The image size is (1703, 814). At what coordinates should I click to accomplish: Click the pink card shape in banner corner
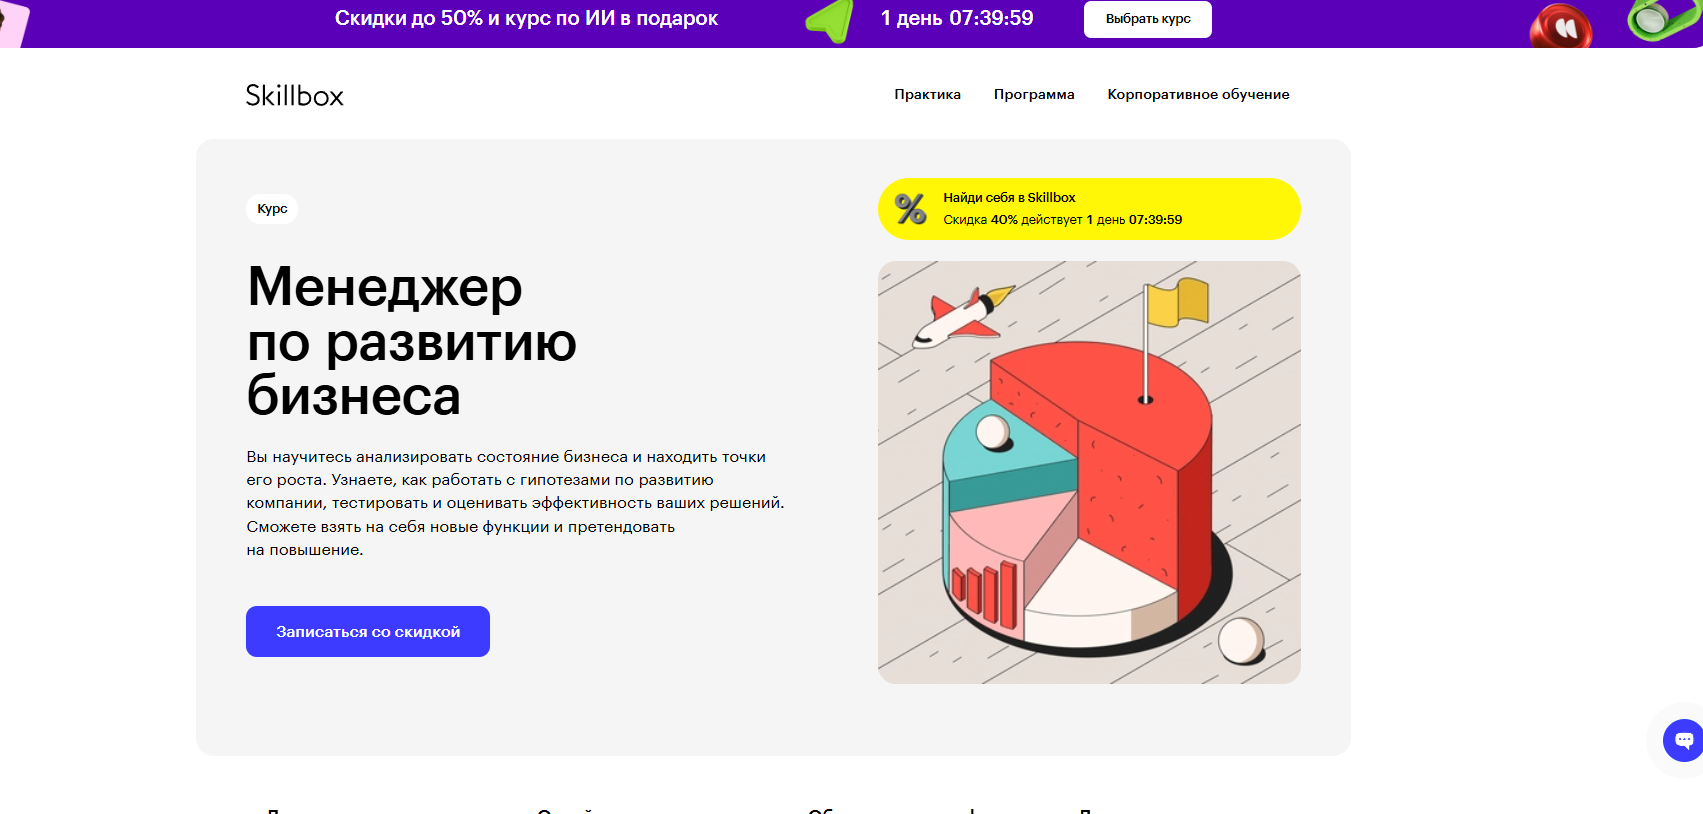pos(13,22)
